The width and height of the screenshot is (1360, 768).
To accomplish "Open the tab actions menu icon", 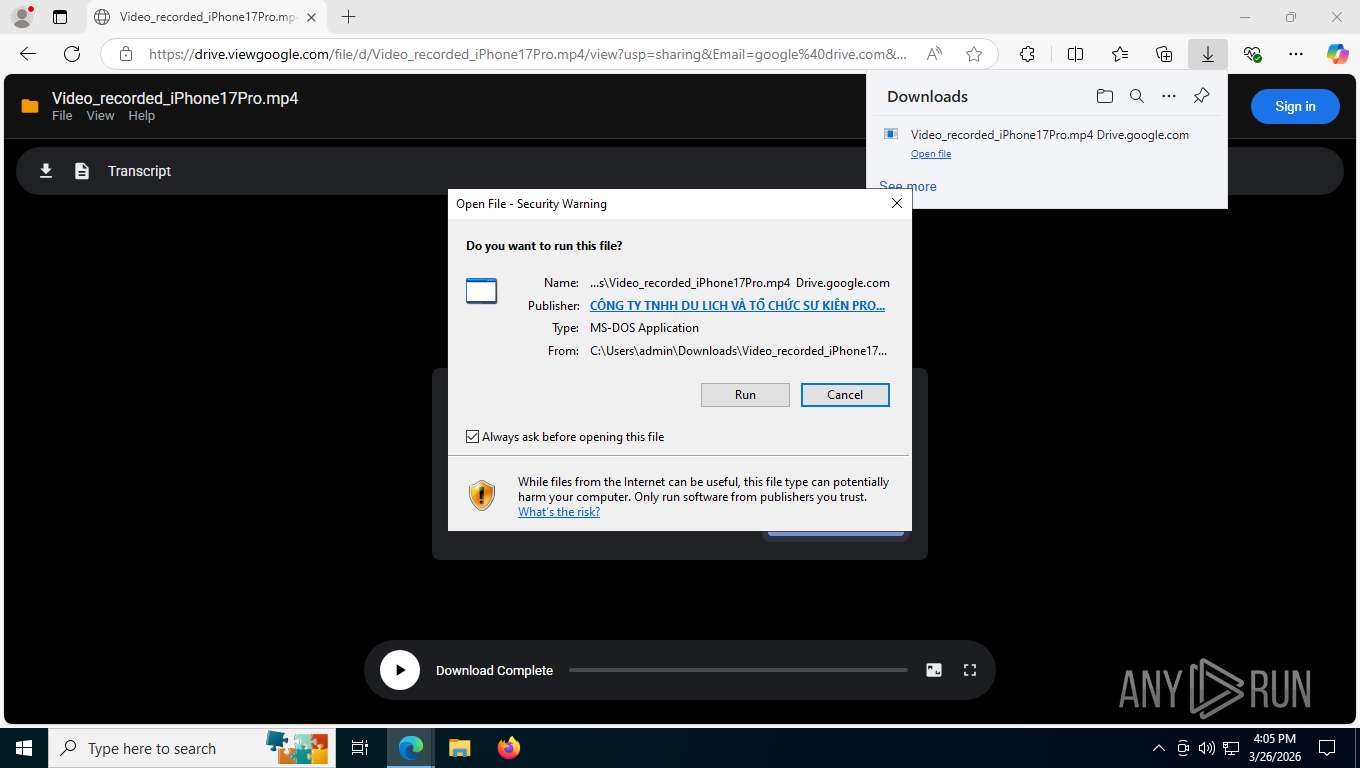I will point(60,17).
